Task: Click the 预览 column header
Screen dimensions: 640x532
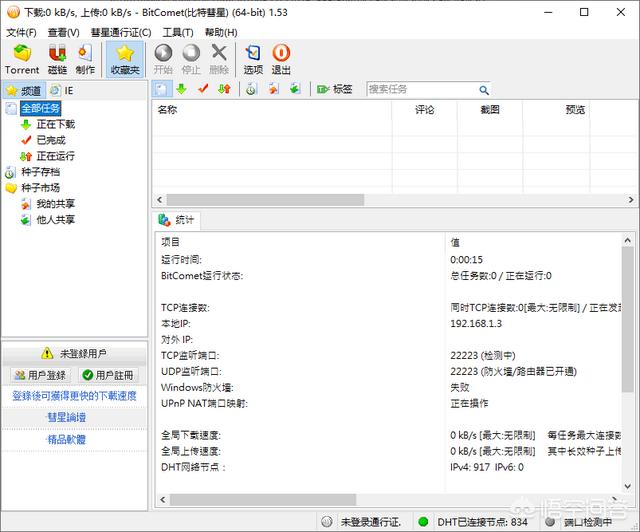Action: pyautogui.click(x=556, y=109)
